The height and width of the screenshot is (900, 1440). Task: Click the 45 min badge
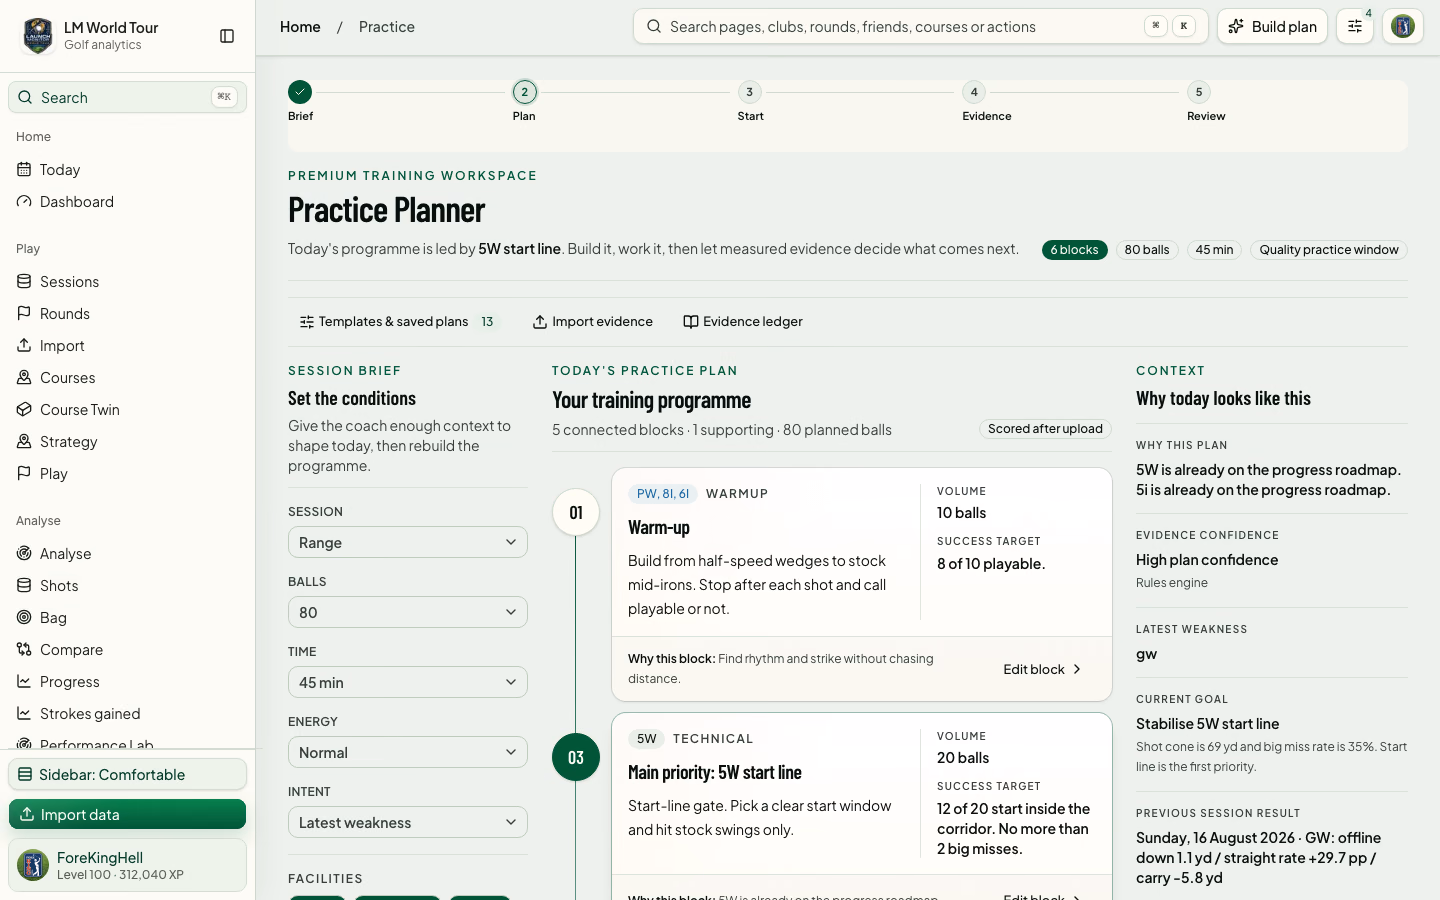point(1214,250)
